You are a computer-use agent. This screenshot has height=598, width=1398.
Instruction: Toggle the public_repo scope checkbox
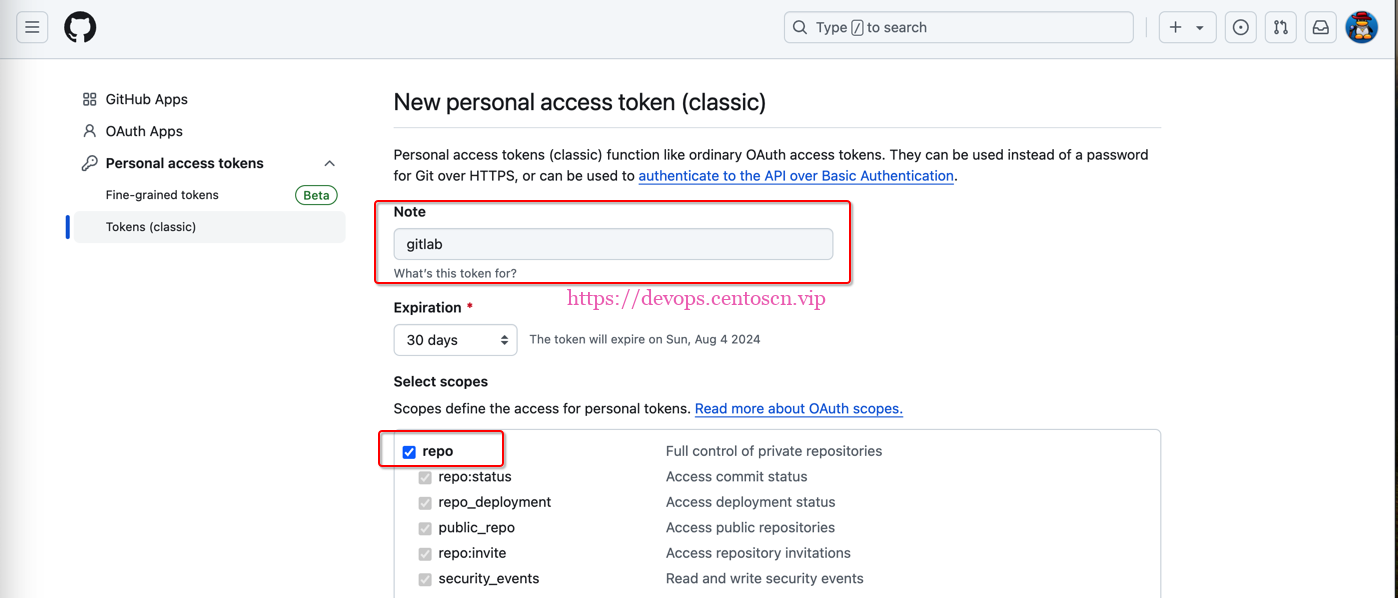coord(425,528)
